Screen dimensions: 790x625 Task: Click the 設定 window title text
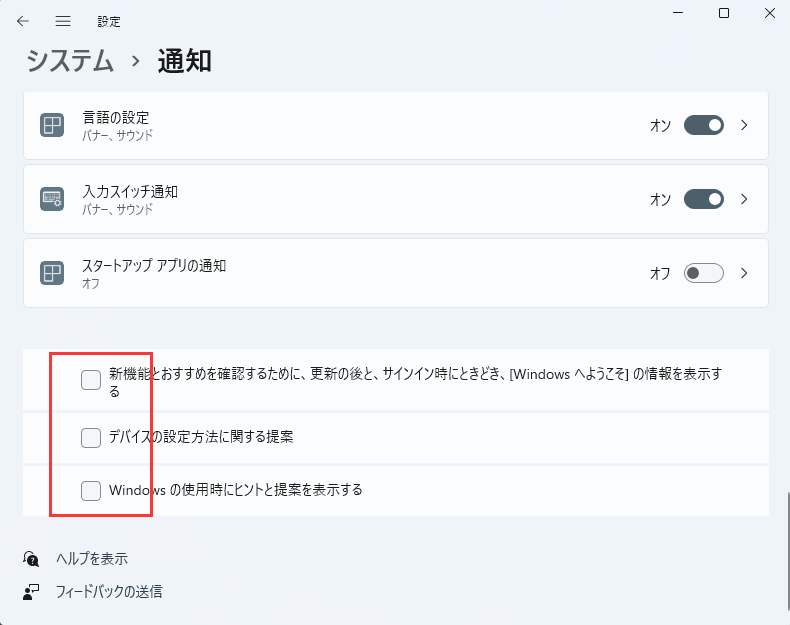click(x=109, y=22)
